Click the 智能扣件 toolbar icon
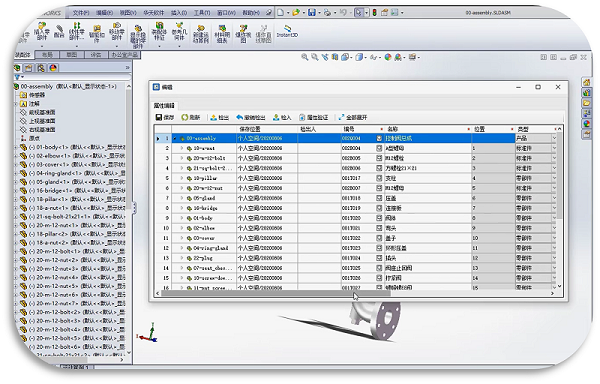Viewport: 600px width, 384px height. coord(96,34)
